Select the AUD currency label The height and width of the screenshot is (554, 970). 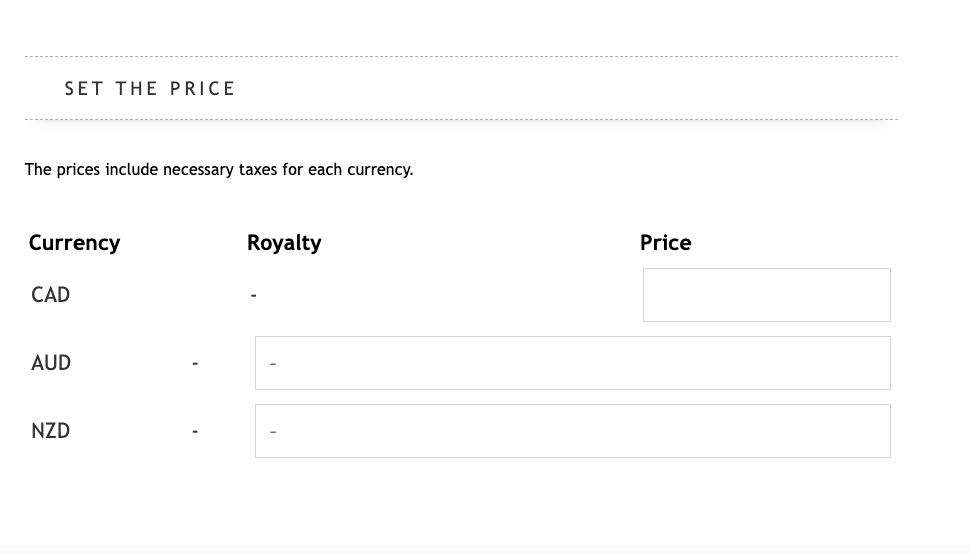51,363
